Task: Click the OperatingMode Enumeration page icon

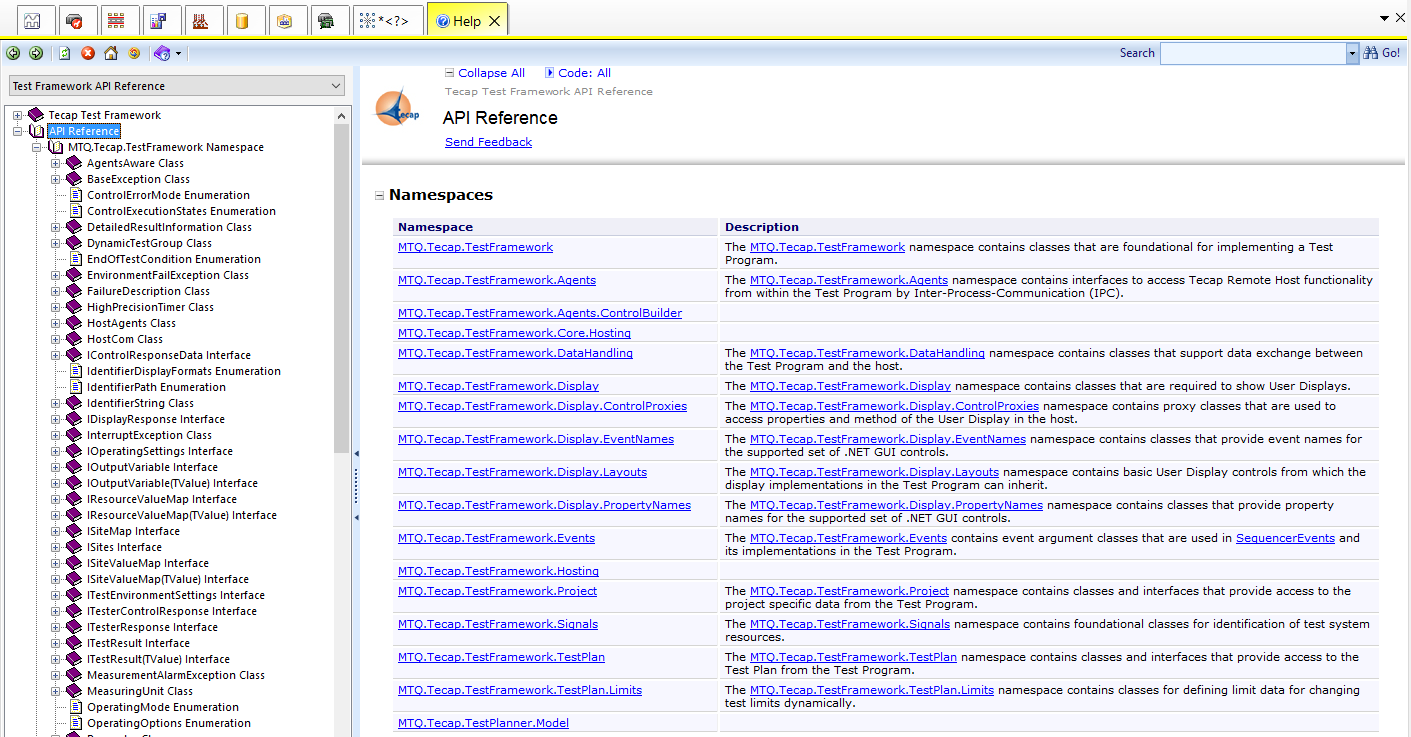Action: click(x=75, y=707)
